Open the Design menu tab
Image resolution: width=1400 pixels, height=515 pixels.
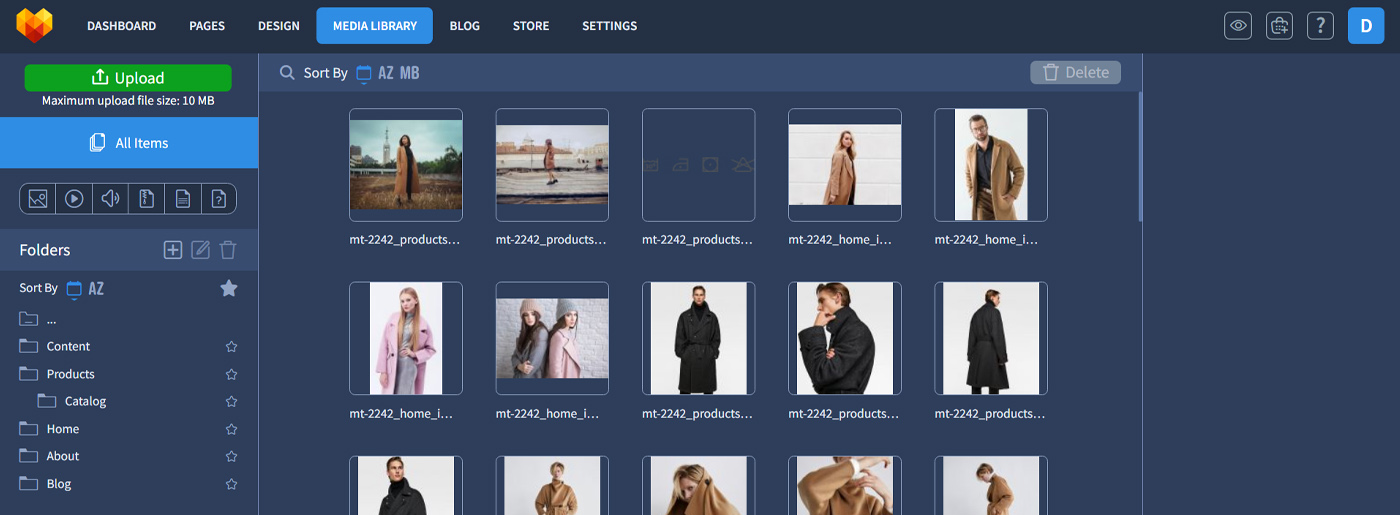click(x=279, y=26)
